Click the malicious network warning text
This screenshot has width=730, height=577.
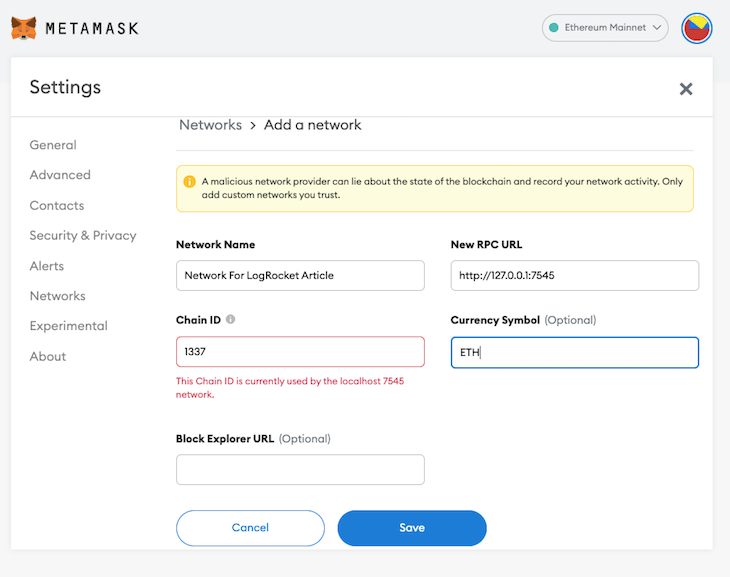pos(442,188)
